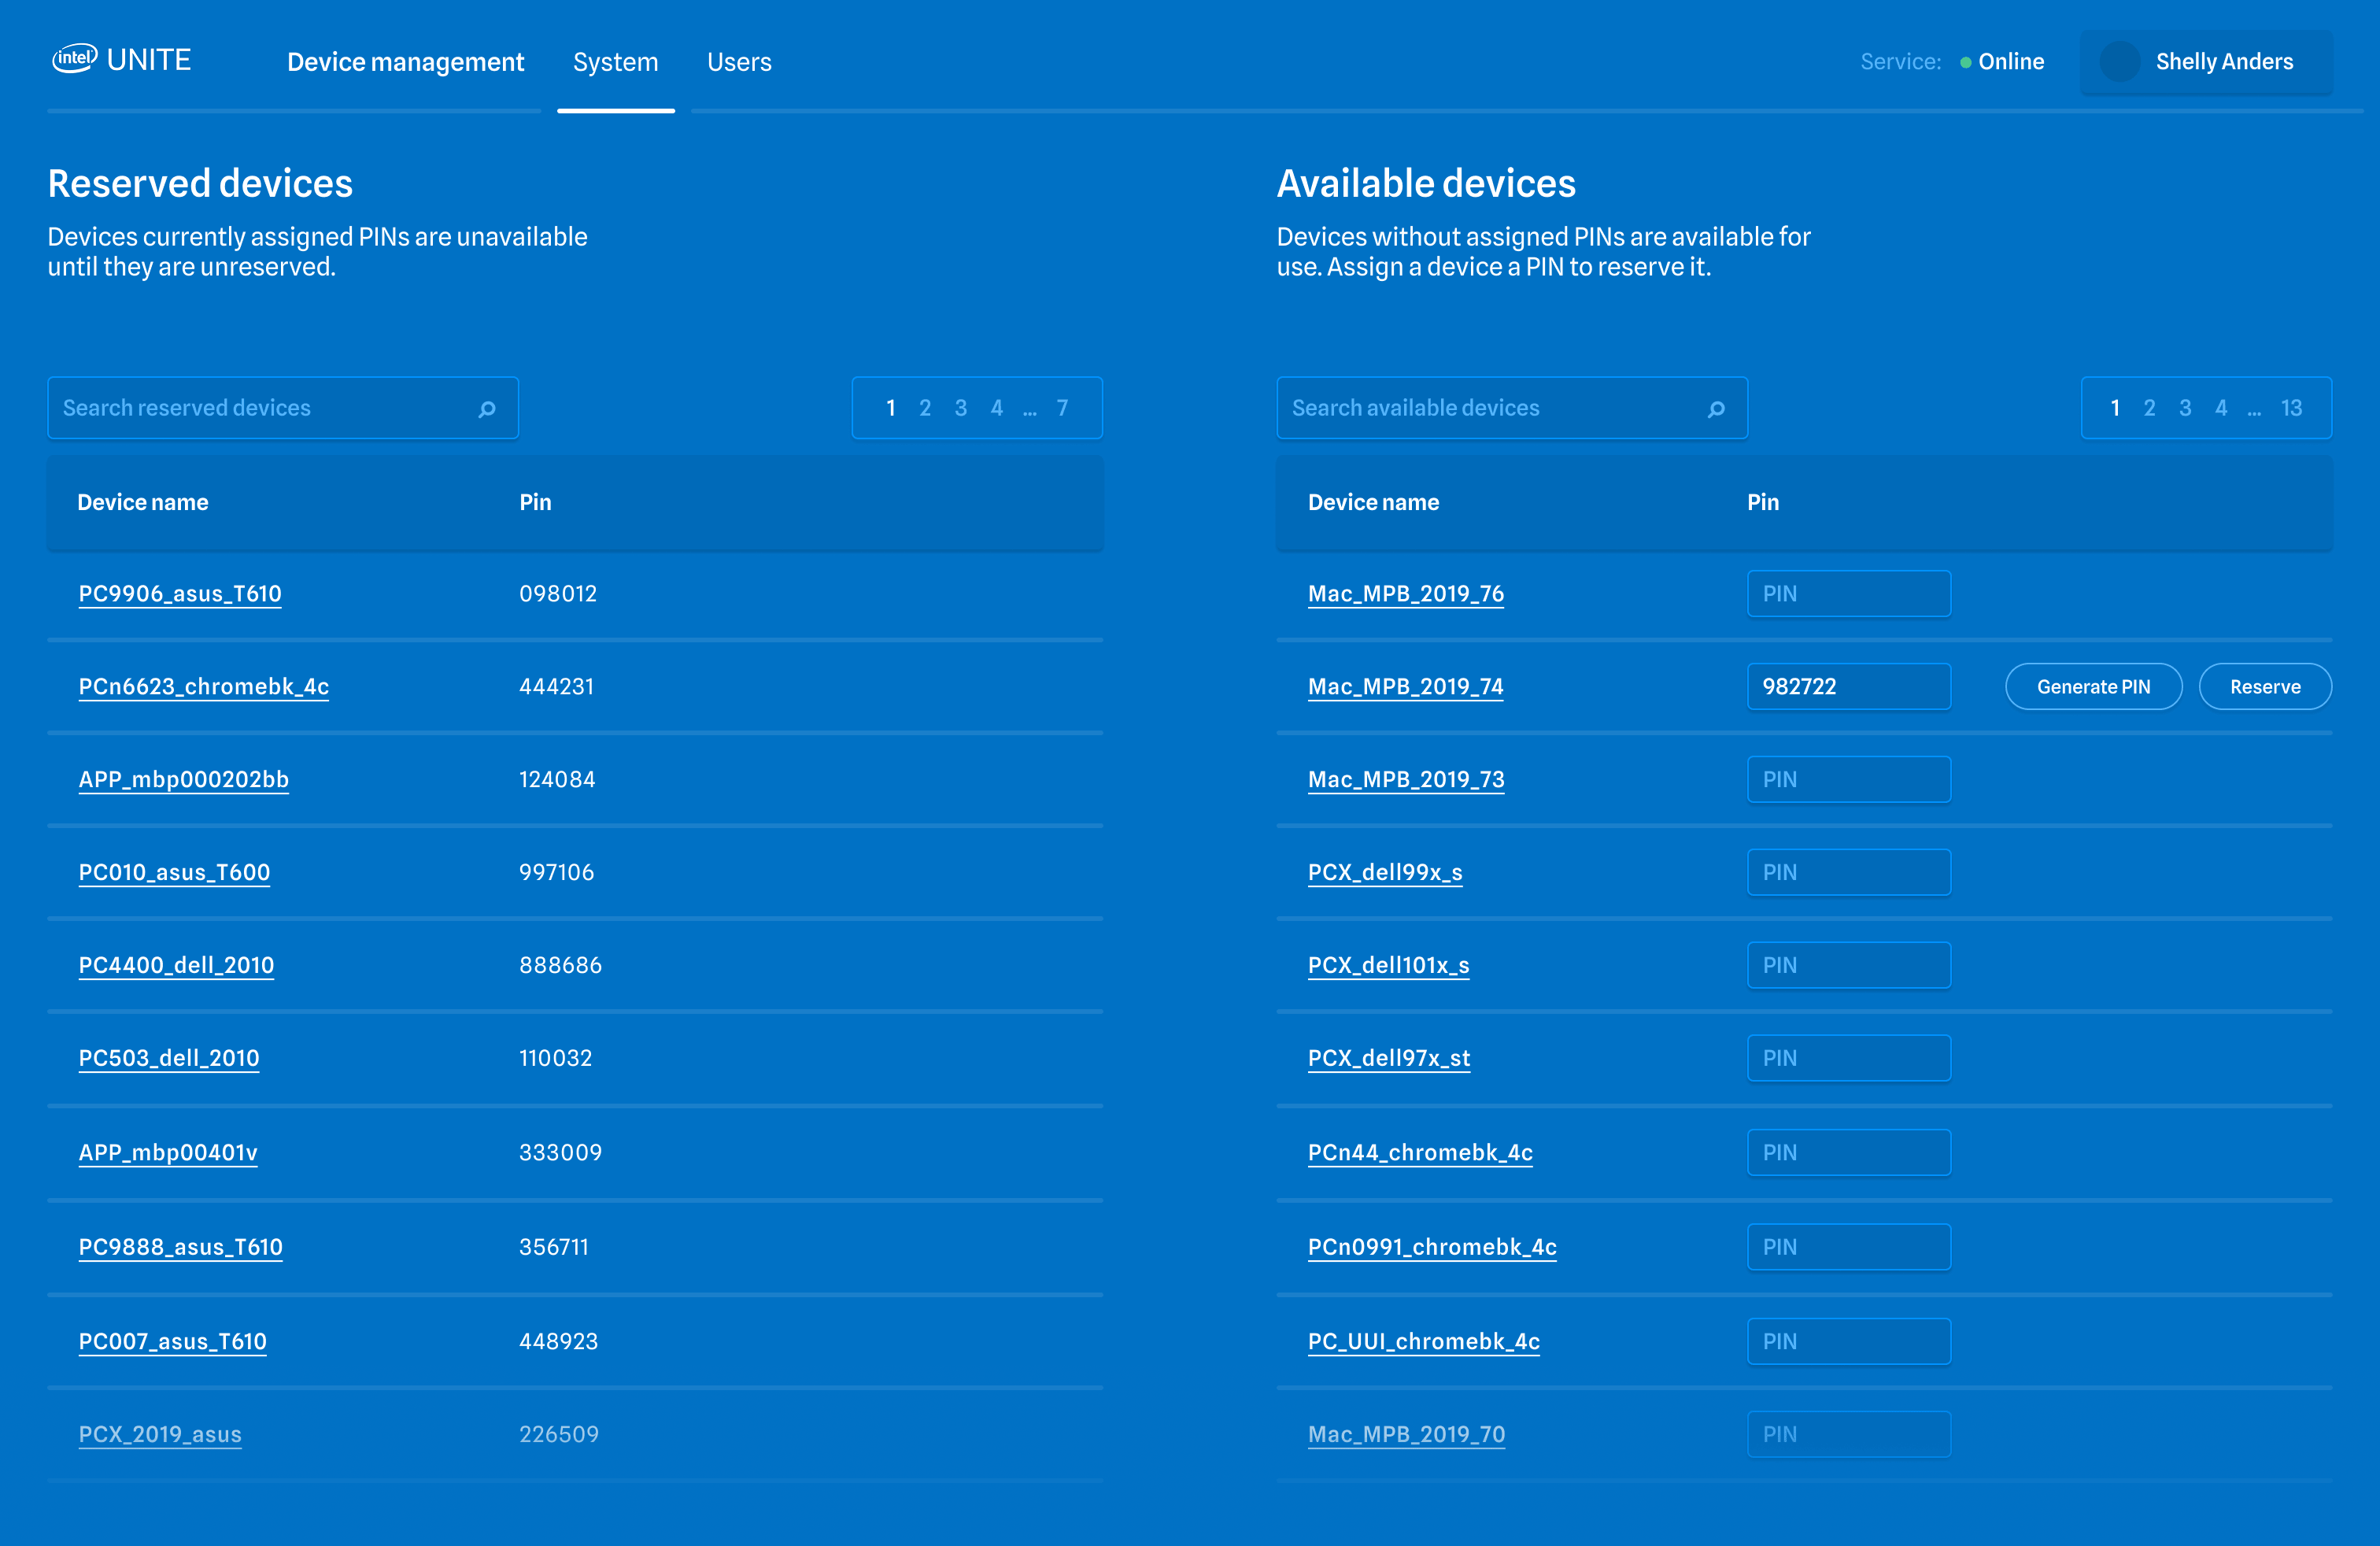Viewport: 2380px width, 1546px height.
Task: Click PIN field containing 982722
Action: click(x=1848, y=687)
